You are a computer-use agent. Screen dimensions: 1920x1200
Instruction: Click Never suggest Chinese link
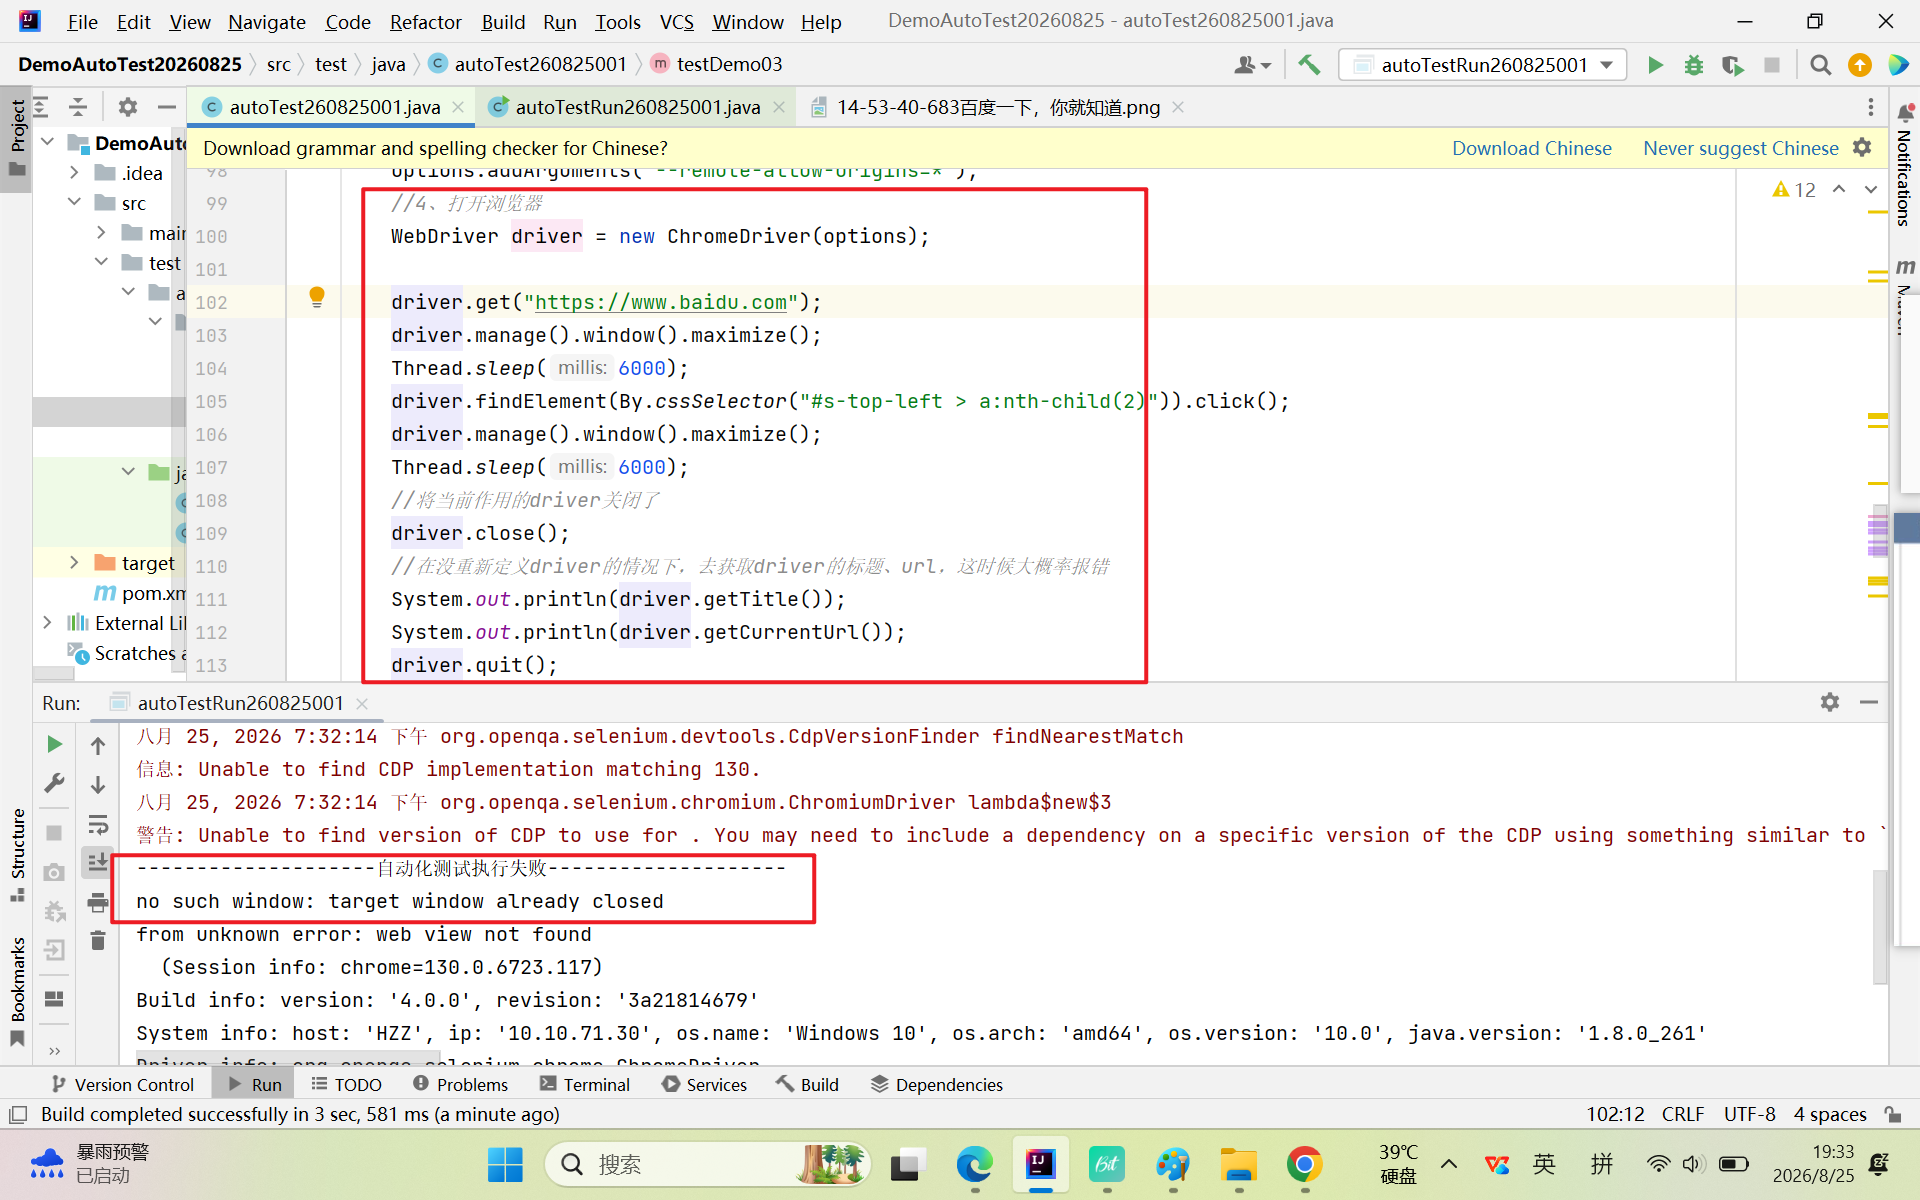pos(1740,148)
